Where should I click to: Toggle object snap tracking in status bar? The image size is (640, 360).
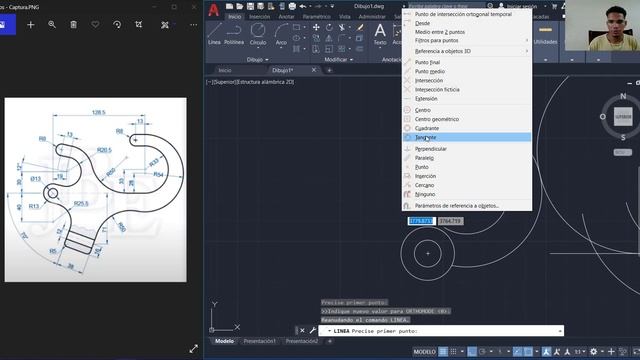[517, 351]
